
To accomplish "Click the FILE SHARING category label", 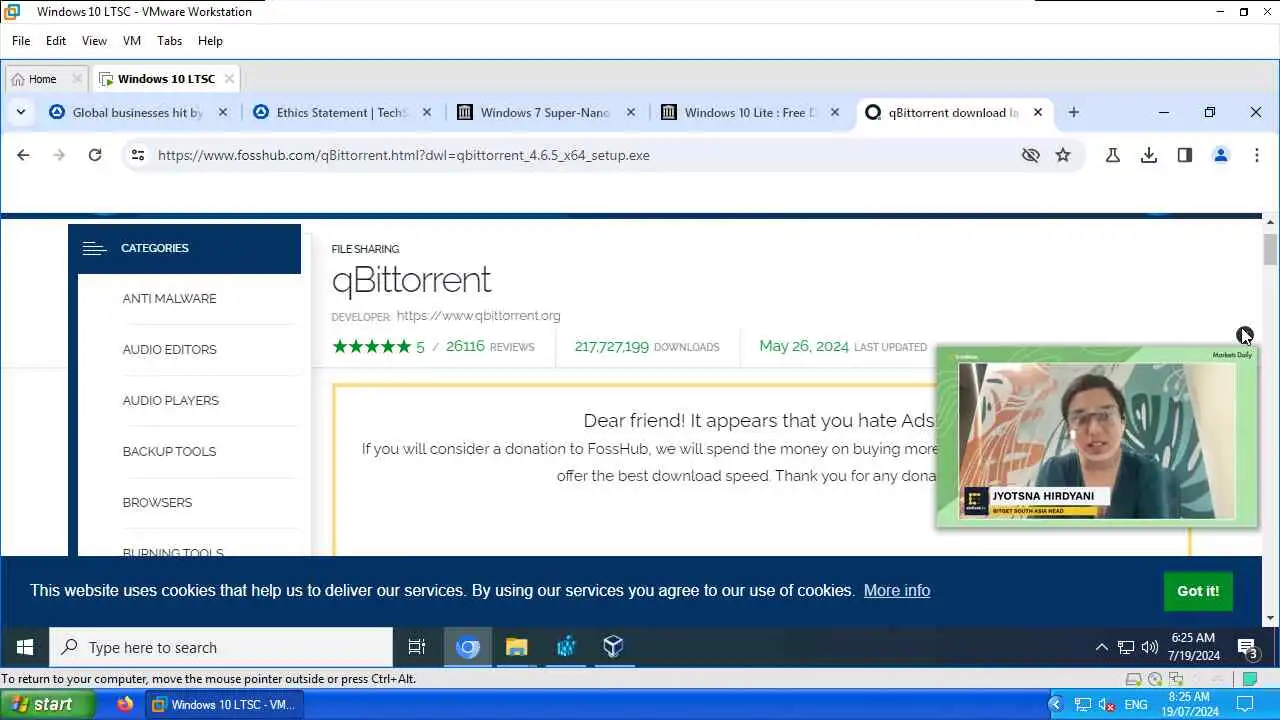I will (x=365, y=249).
